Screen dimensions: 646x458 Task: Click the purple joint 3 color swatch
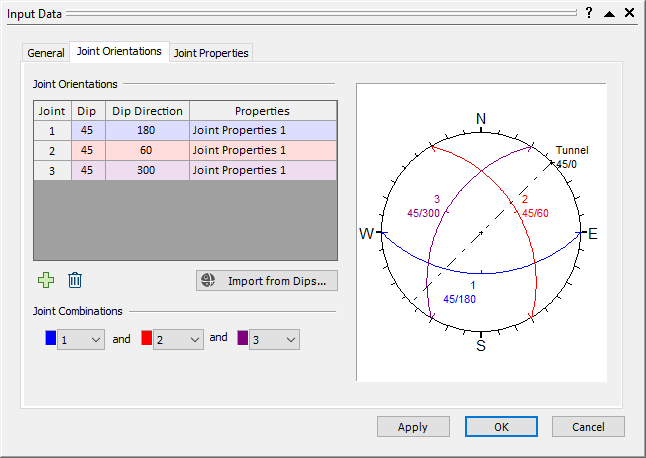[x=243, y=338]
